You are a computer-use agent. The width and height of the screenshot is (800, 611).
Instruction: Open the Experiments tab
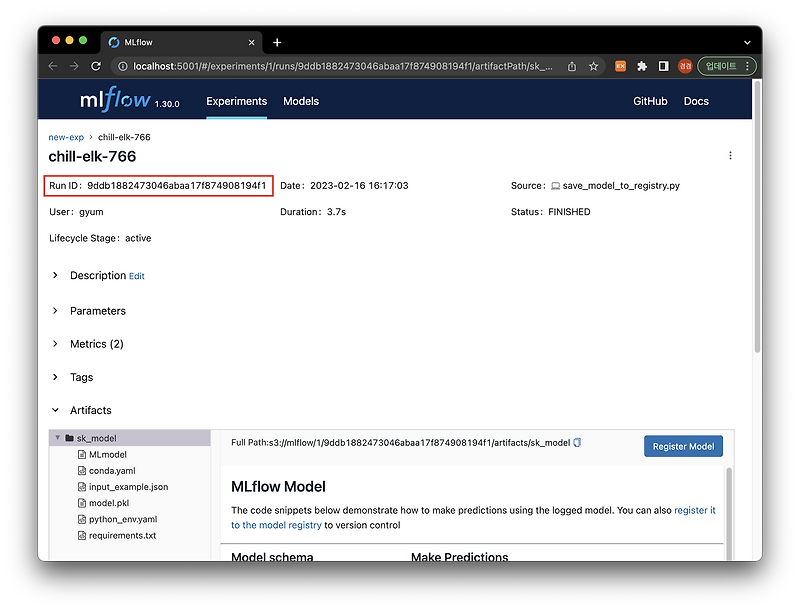(236, 101)
